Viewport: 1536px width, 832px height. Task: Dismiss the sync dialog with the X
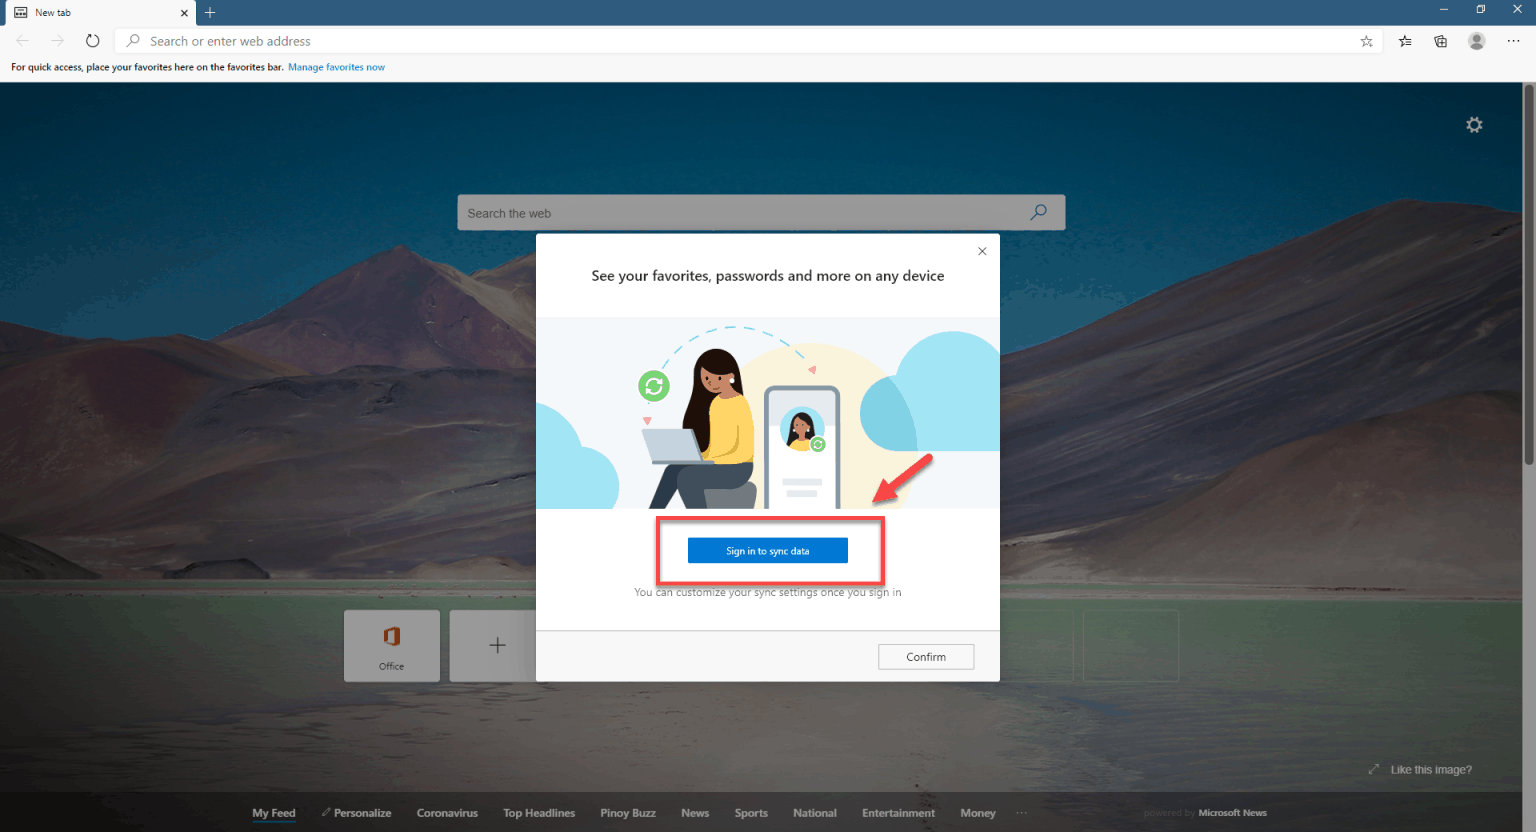981,251
